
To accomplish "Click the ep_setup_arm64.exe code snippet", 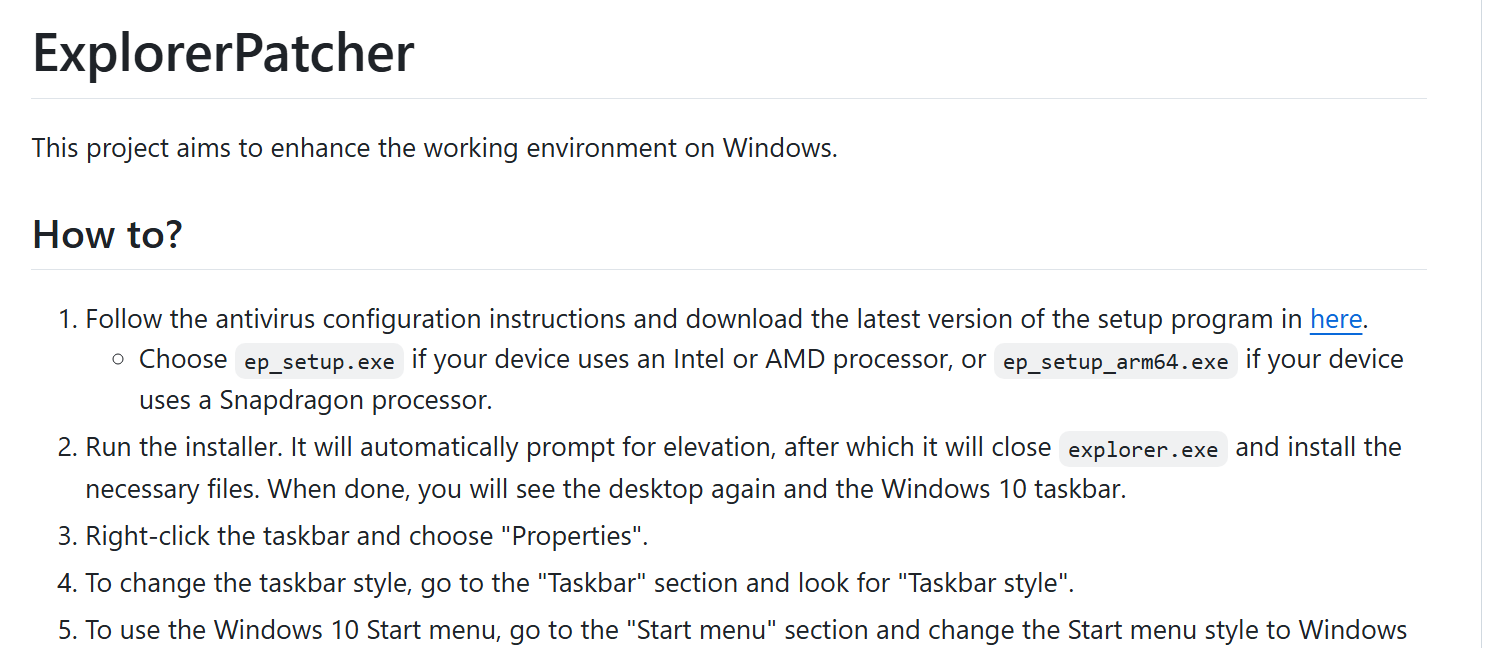I will (x=1115, y=361).
